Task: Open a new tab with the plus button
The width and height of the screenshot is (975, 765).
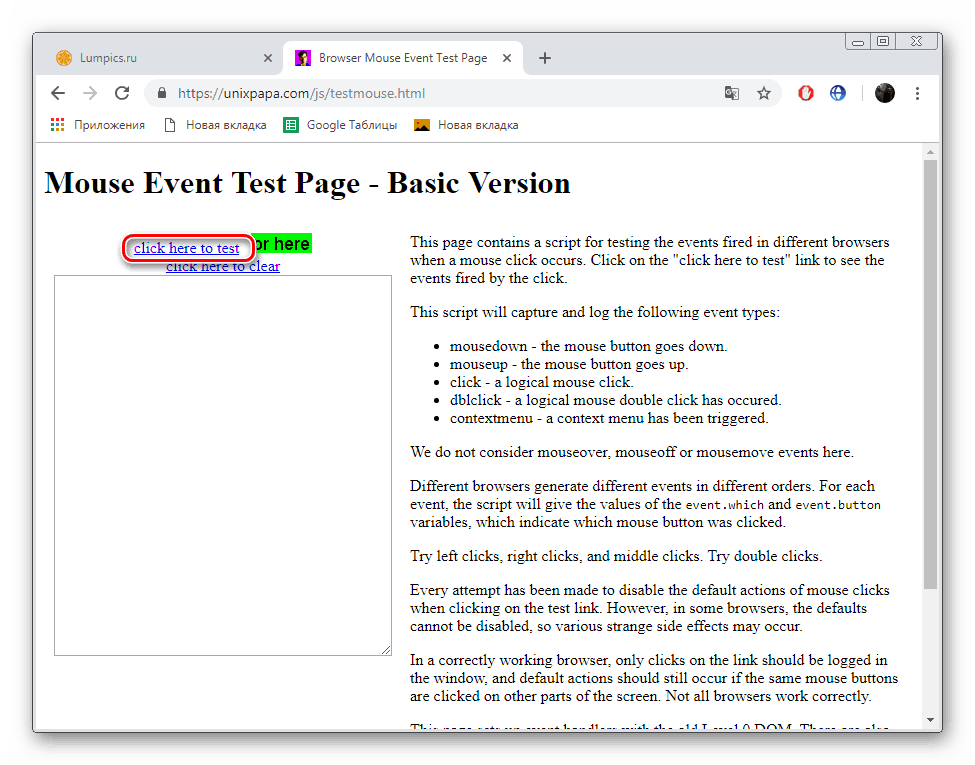Action: click(x=544, y=58)
